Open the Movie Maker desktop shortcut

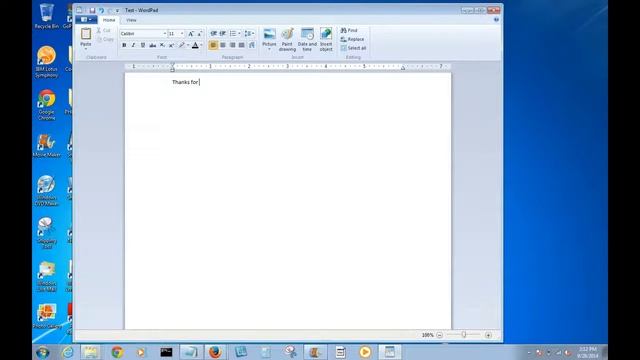coord(47,145)
